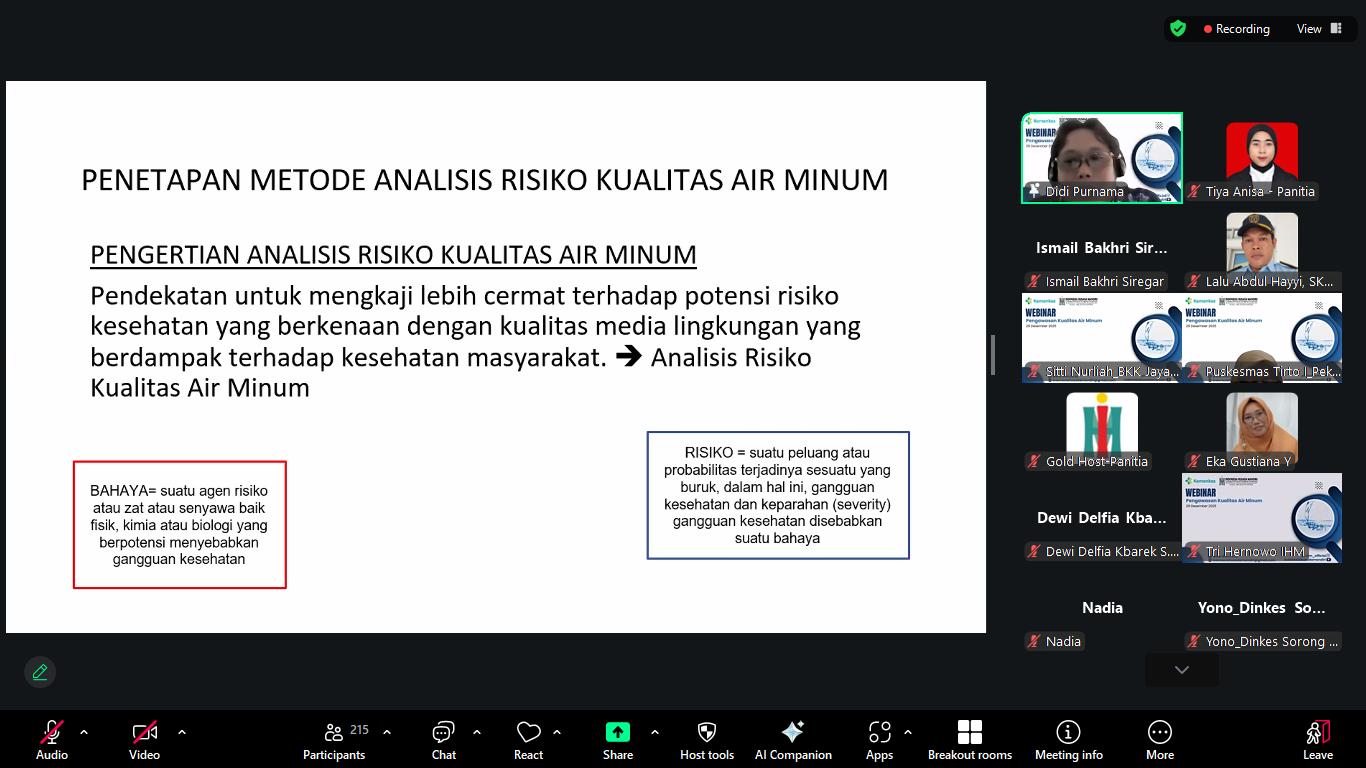Turn on the Video camera
Image resolution: width=1366 pixels, height=768 pixels.
(x=145, y=740)
